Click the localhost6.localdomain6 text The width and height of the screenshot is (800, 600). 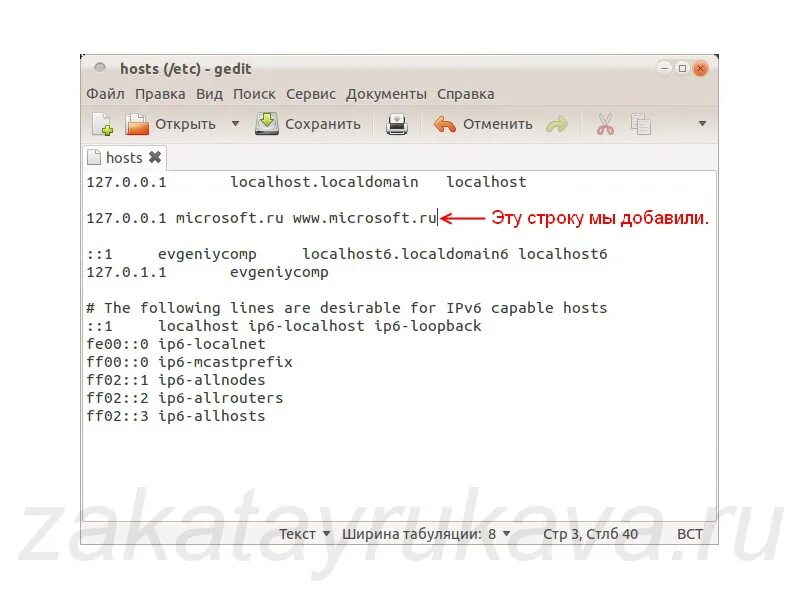coord(405,254)
